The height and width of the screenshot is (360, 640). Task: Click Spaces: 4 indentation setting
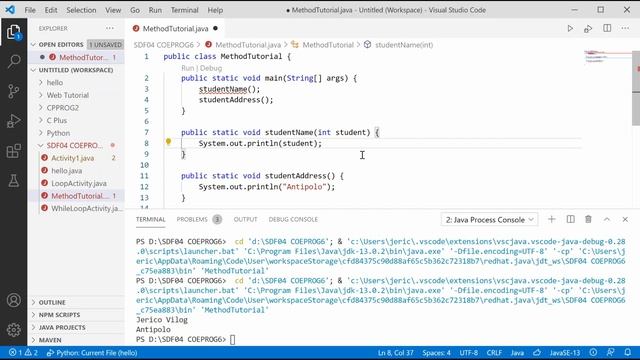tap(436, 353)
